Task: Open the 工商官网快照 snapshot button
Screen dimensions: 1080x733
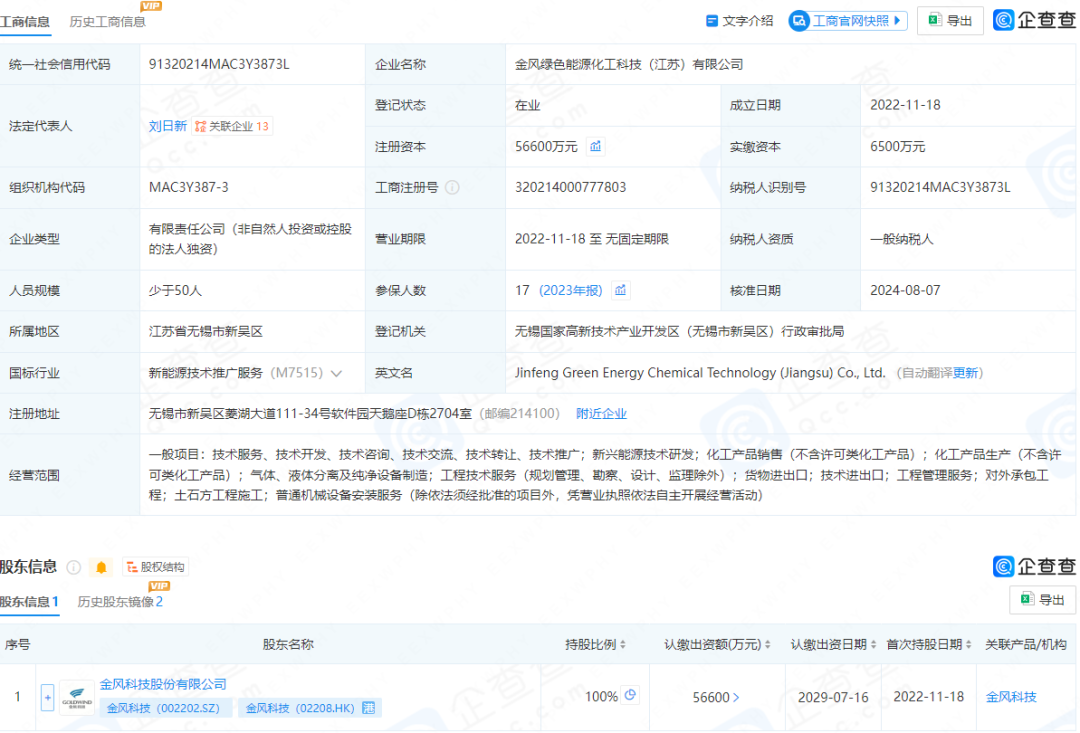Action: 848,21
